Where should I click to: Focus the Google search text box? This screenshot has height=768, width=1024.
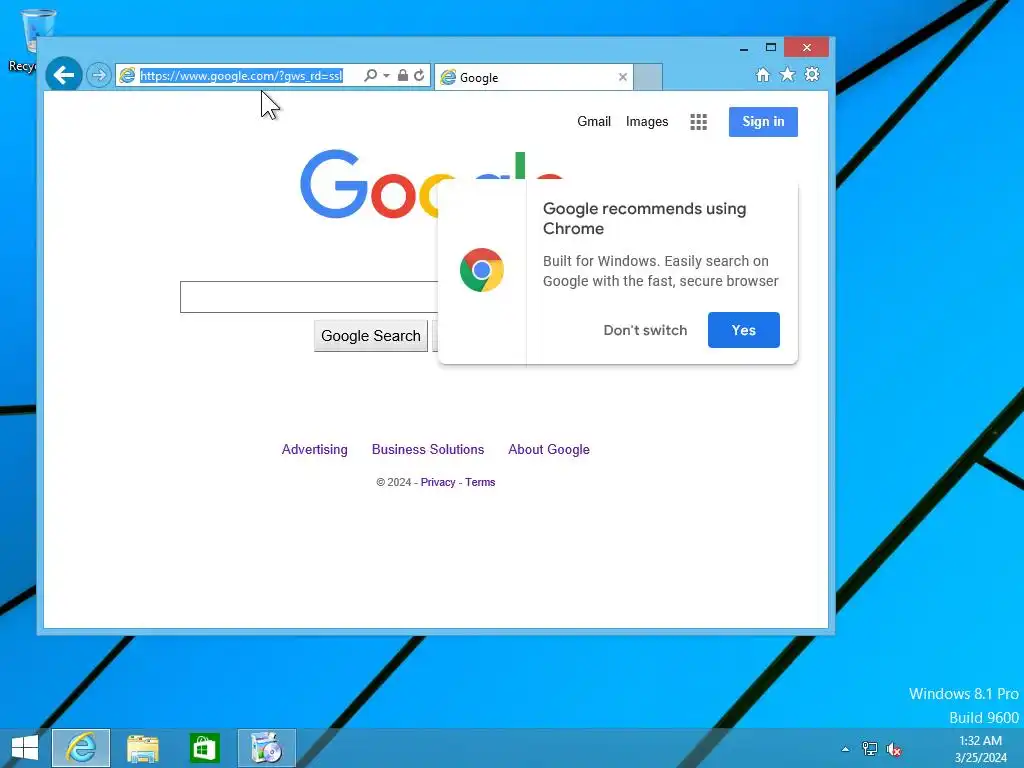coord(309,297)
